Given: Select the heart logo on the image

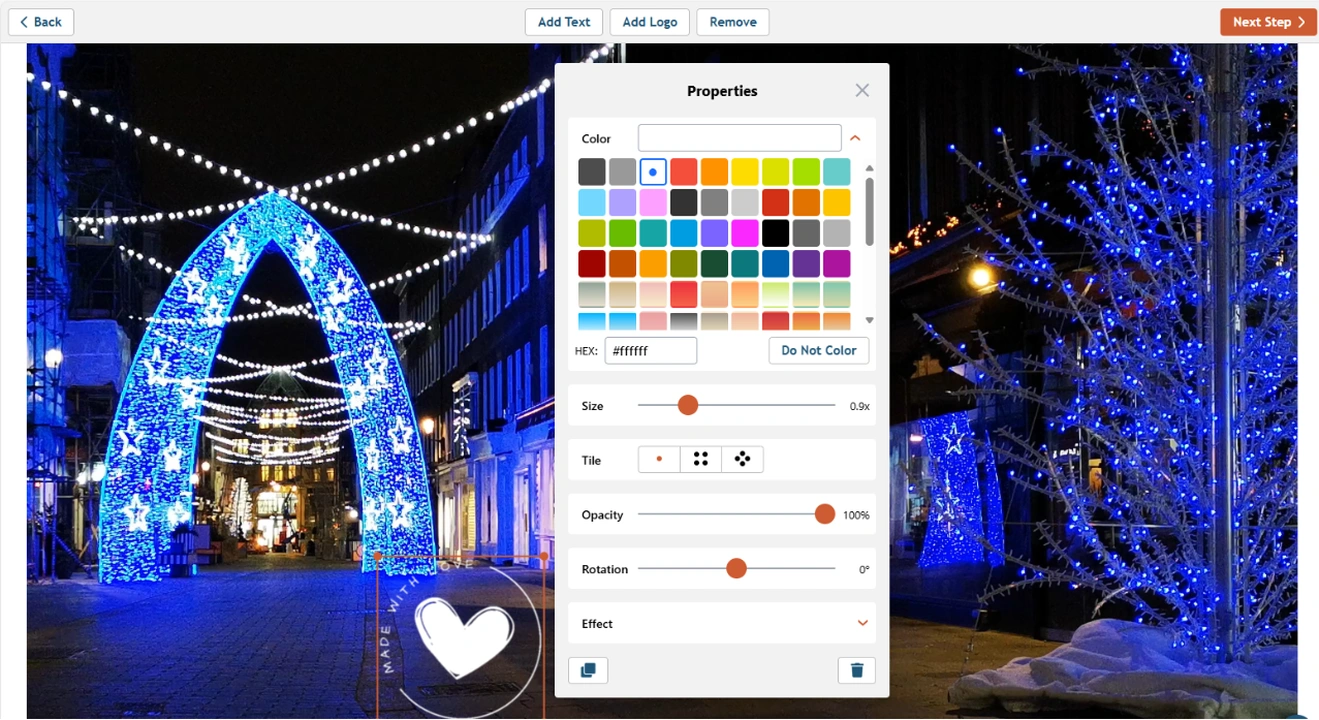Looking at the screenshot, I should click(x=464, y=636).
